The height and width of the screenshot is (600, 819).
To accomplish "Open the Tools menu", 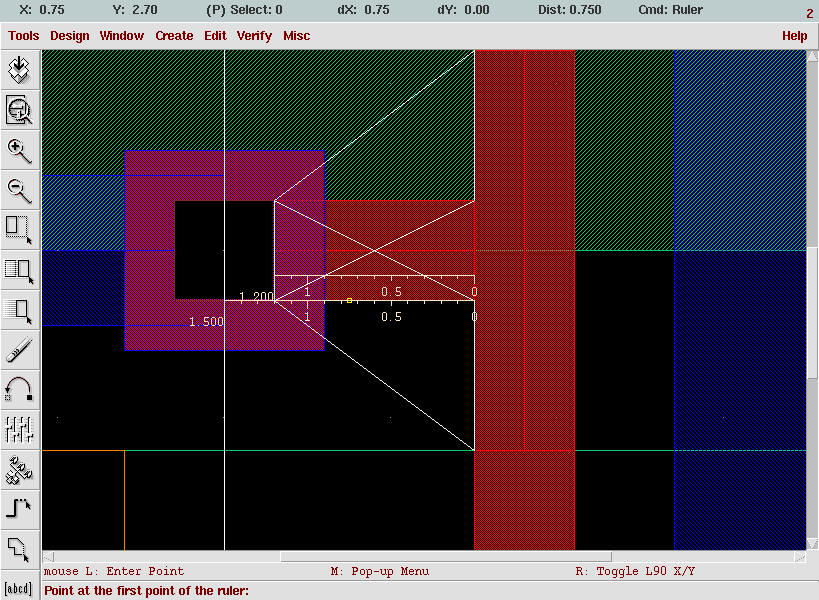I will (24, 36).
